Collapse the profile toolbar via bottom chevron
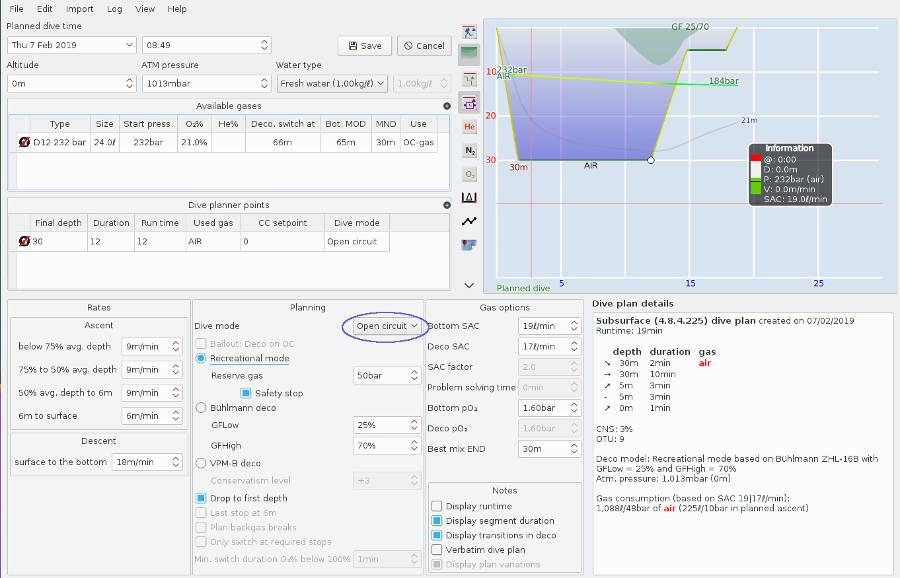The image size is (900, 578). coord(468,284)
